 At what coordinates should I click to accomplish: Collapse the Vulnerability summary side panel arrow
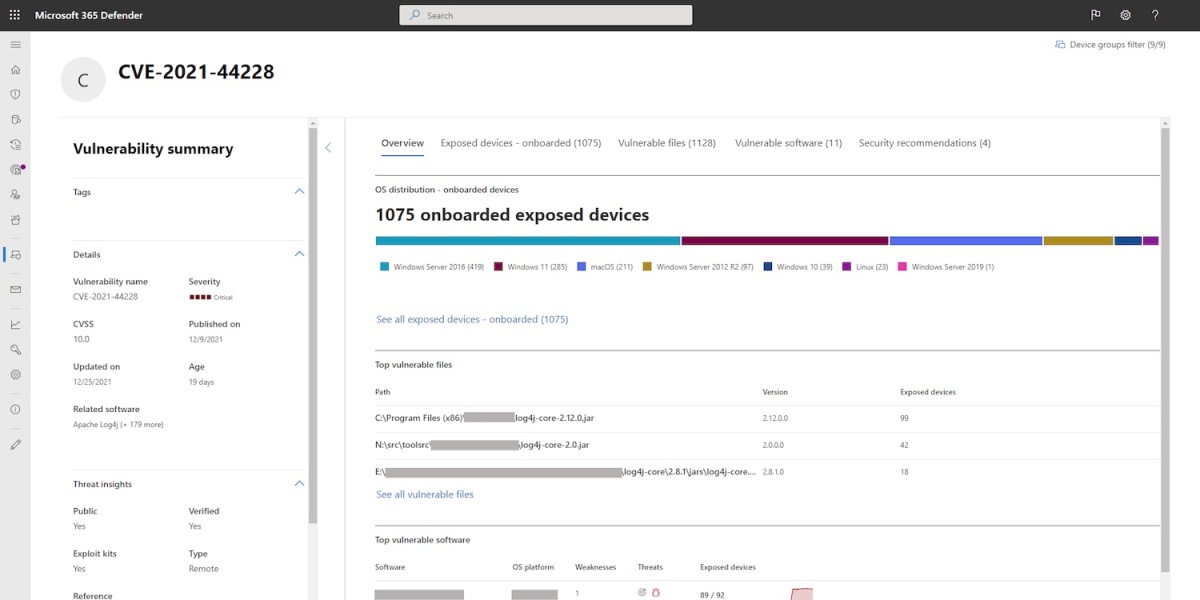pos(328,148)
